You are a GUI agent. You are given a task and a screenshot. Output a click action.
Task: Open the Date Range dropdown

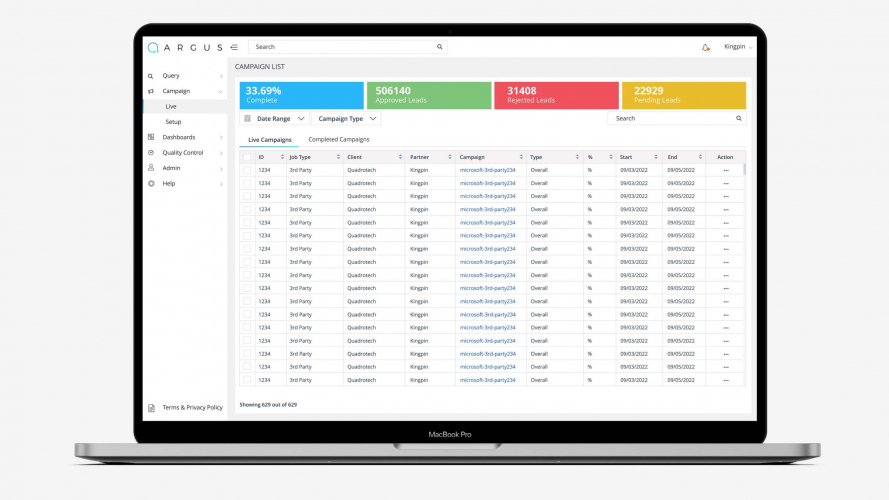pos(274,118)
